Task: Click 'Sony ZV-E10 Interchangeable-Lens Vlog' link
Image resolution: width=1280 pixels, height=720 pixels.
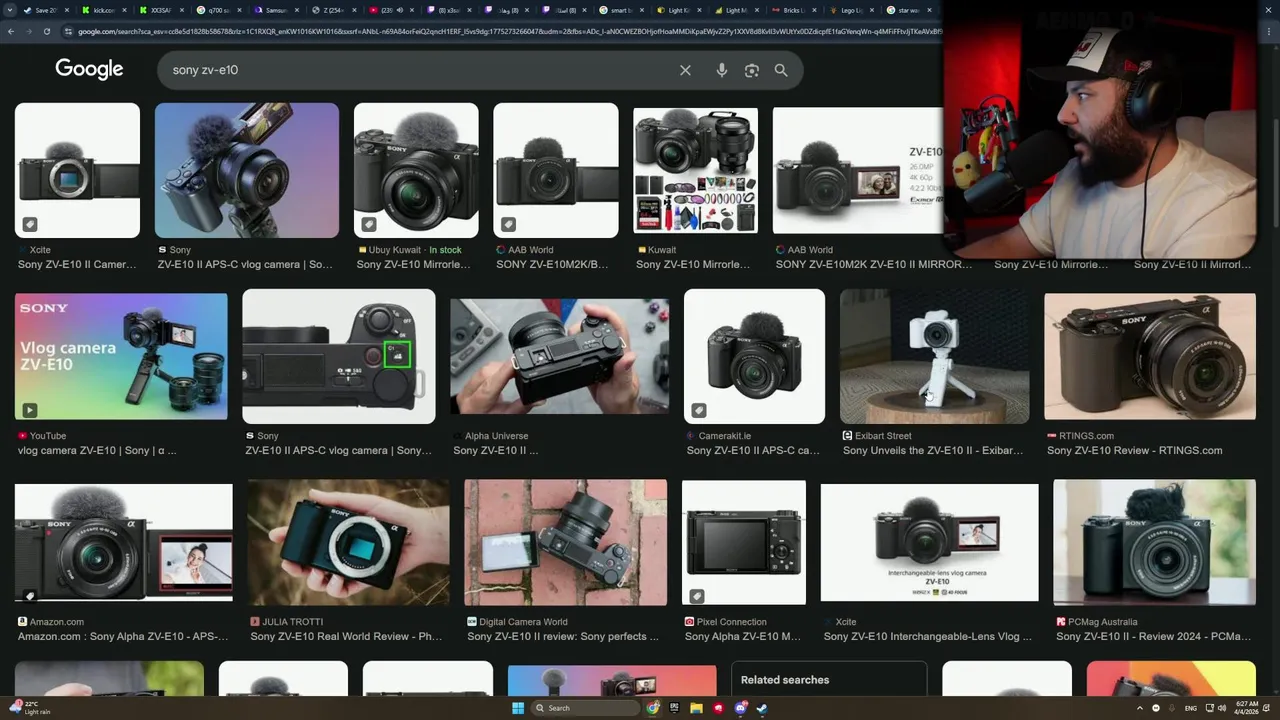Action: click(928, 637)
